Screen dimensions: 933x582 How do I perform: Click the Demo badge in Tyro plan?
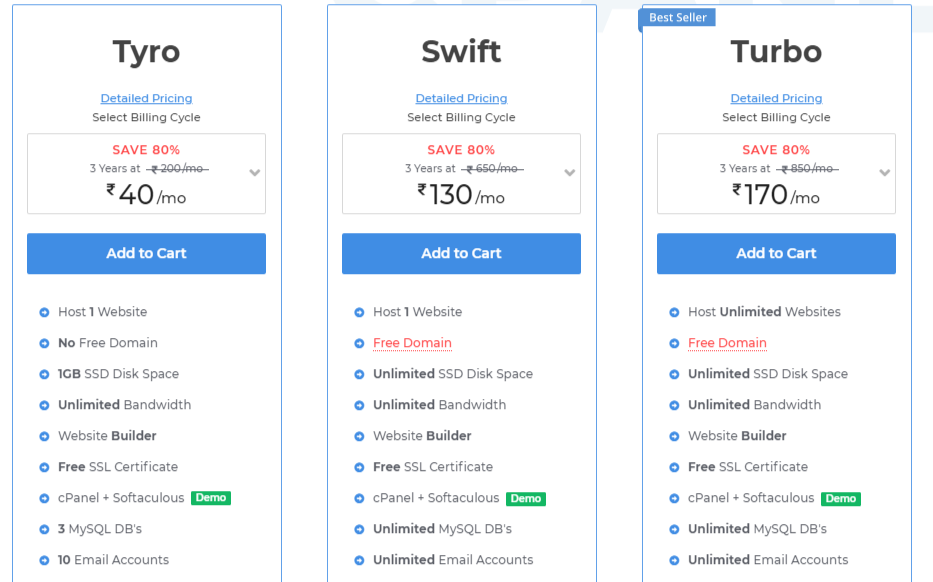pos(211,498)
